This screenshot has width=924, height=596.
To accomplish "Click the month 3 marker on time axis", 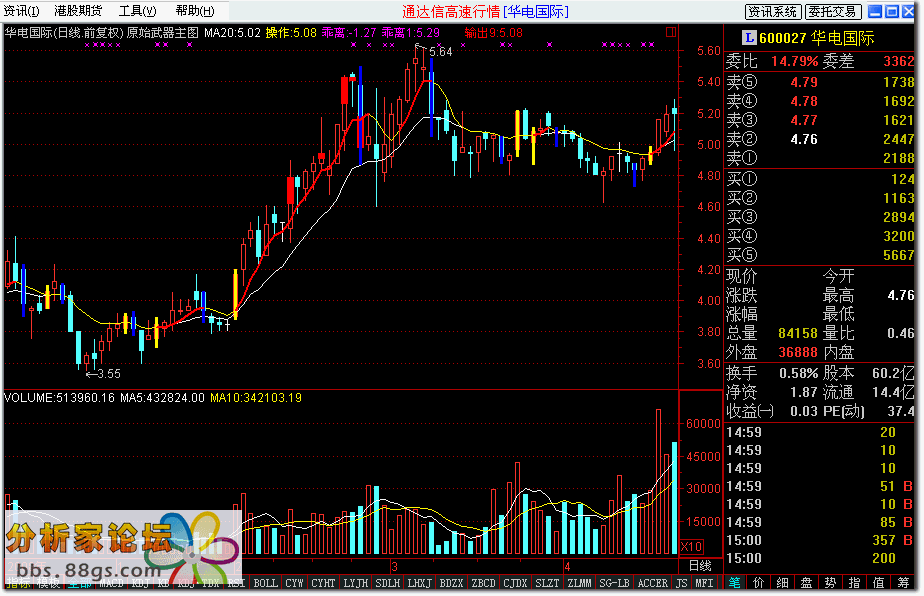I will coord(394,567).
